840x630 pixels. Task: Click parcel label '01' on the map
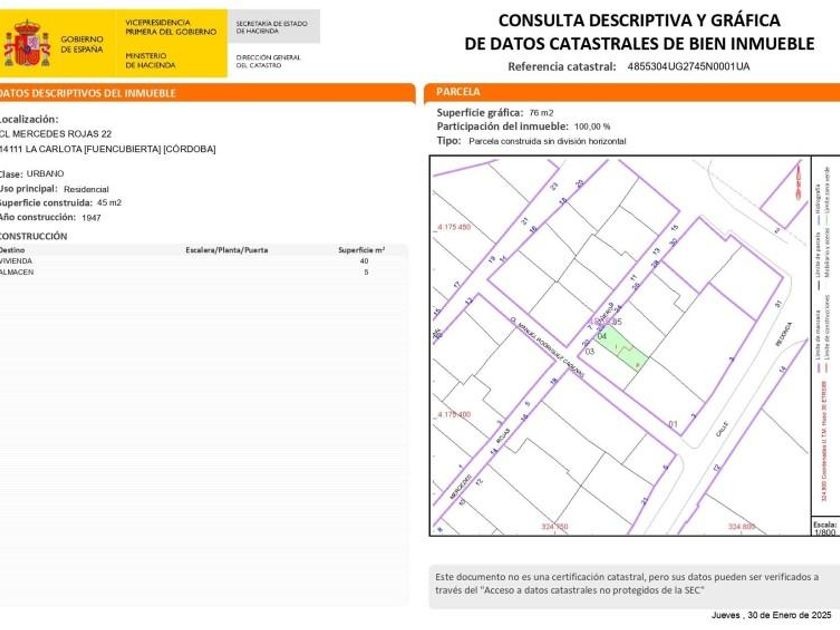tap(673, 424)
